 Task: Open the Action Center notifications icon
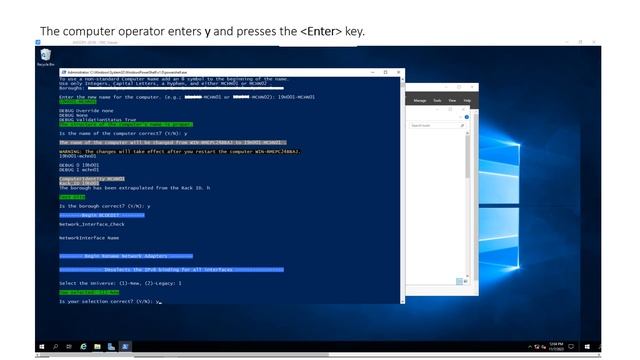pyautogui.click(x=571, y=347)
